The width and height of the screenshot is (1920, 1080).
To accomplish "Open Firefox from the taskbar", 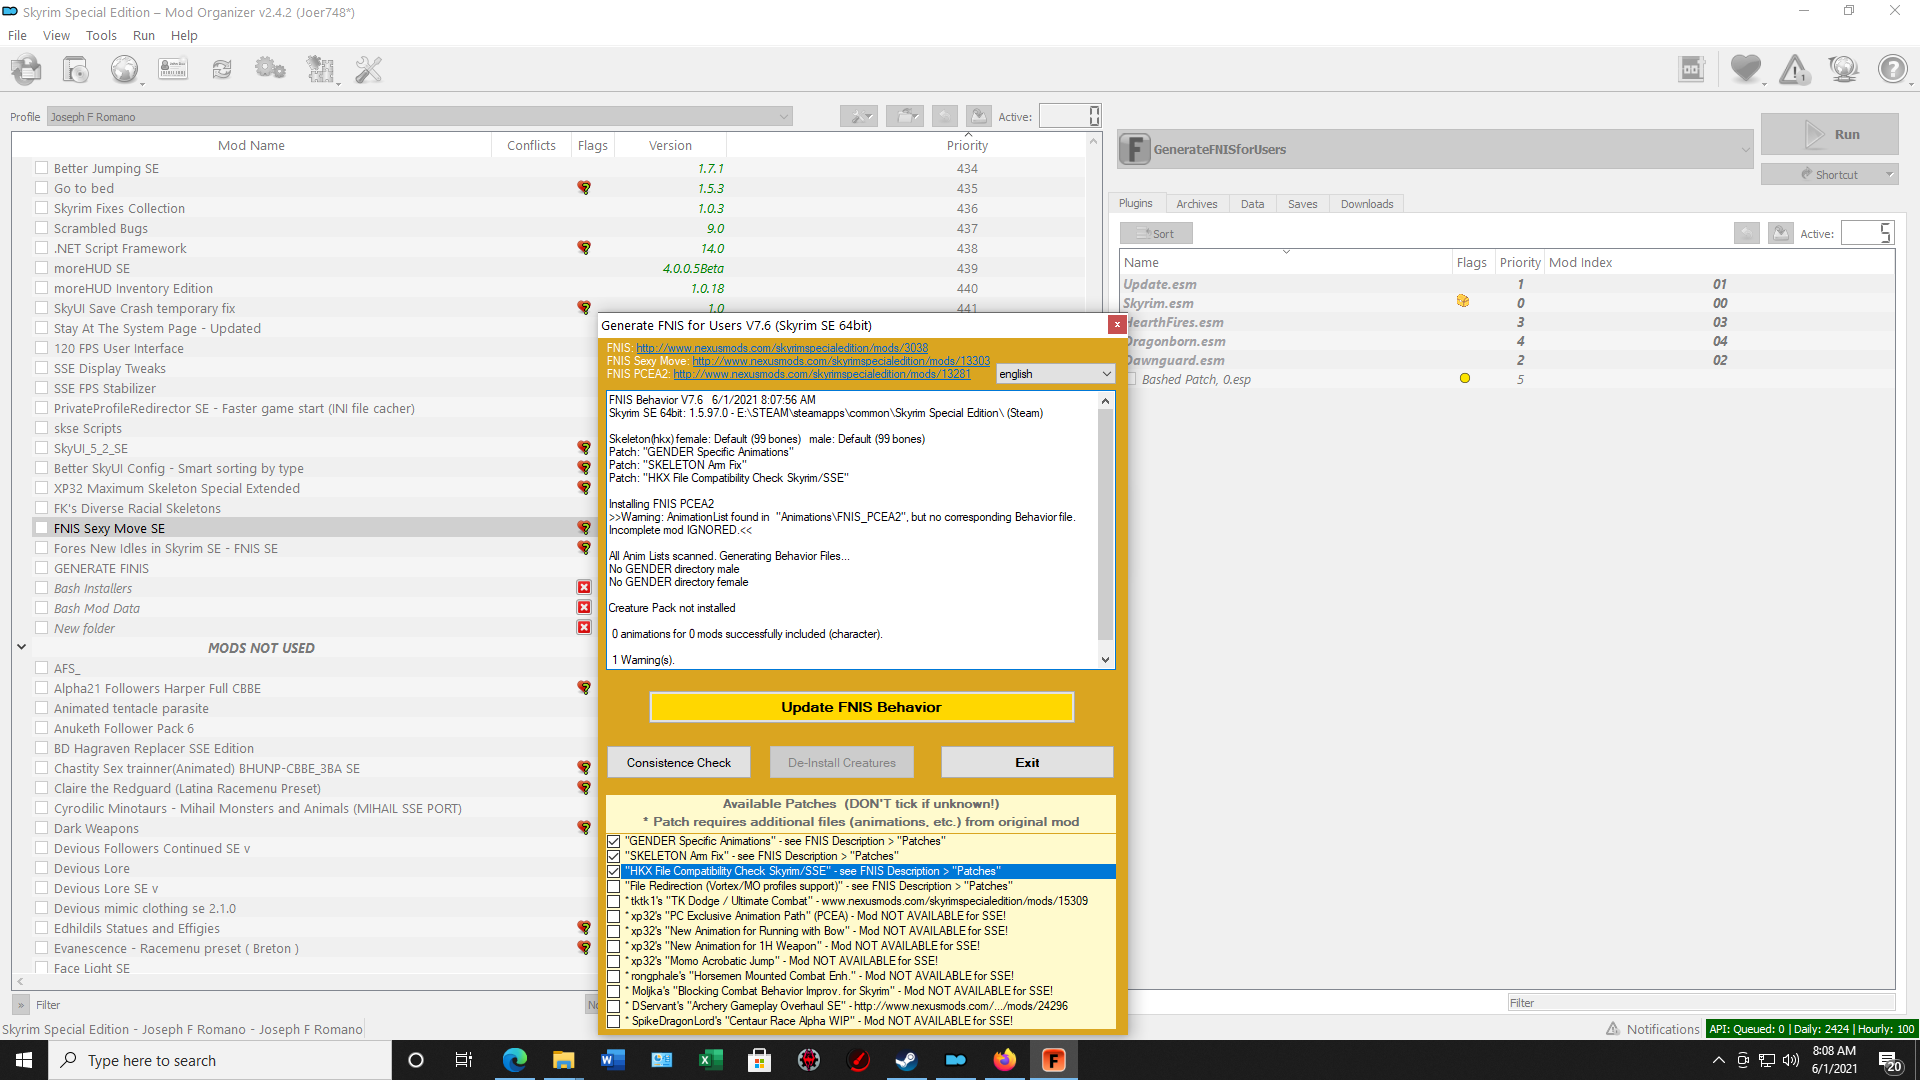I will (x=1005, y=1060).
